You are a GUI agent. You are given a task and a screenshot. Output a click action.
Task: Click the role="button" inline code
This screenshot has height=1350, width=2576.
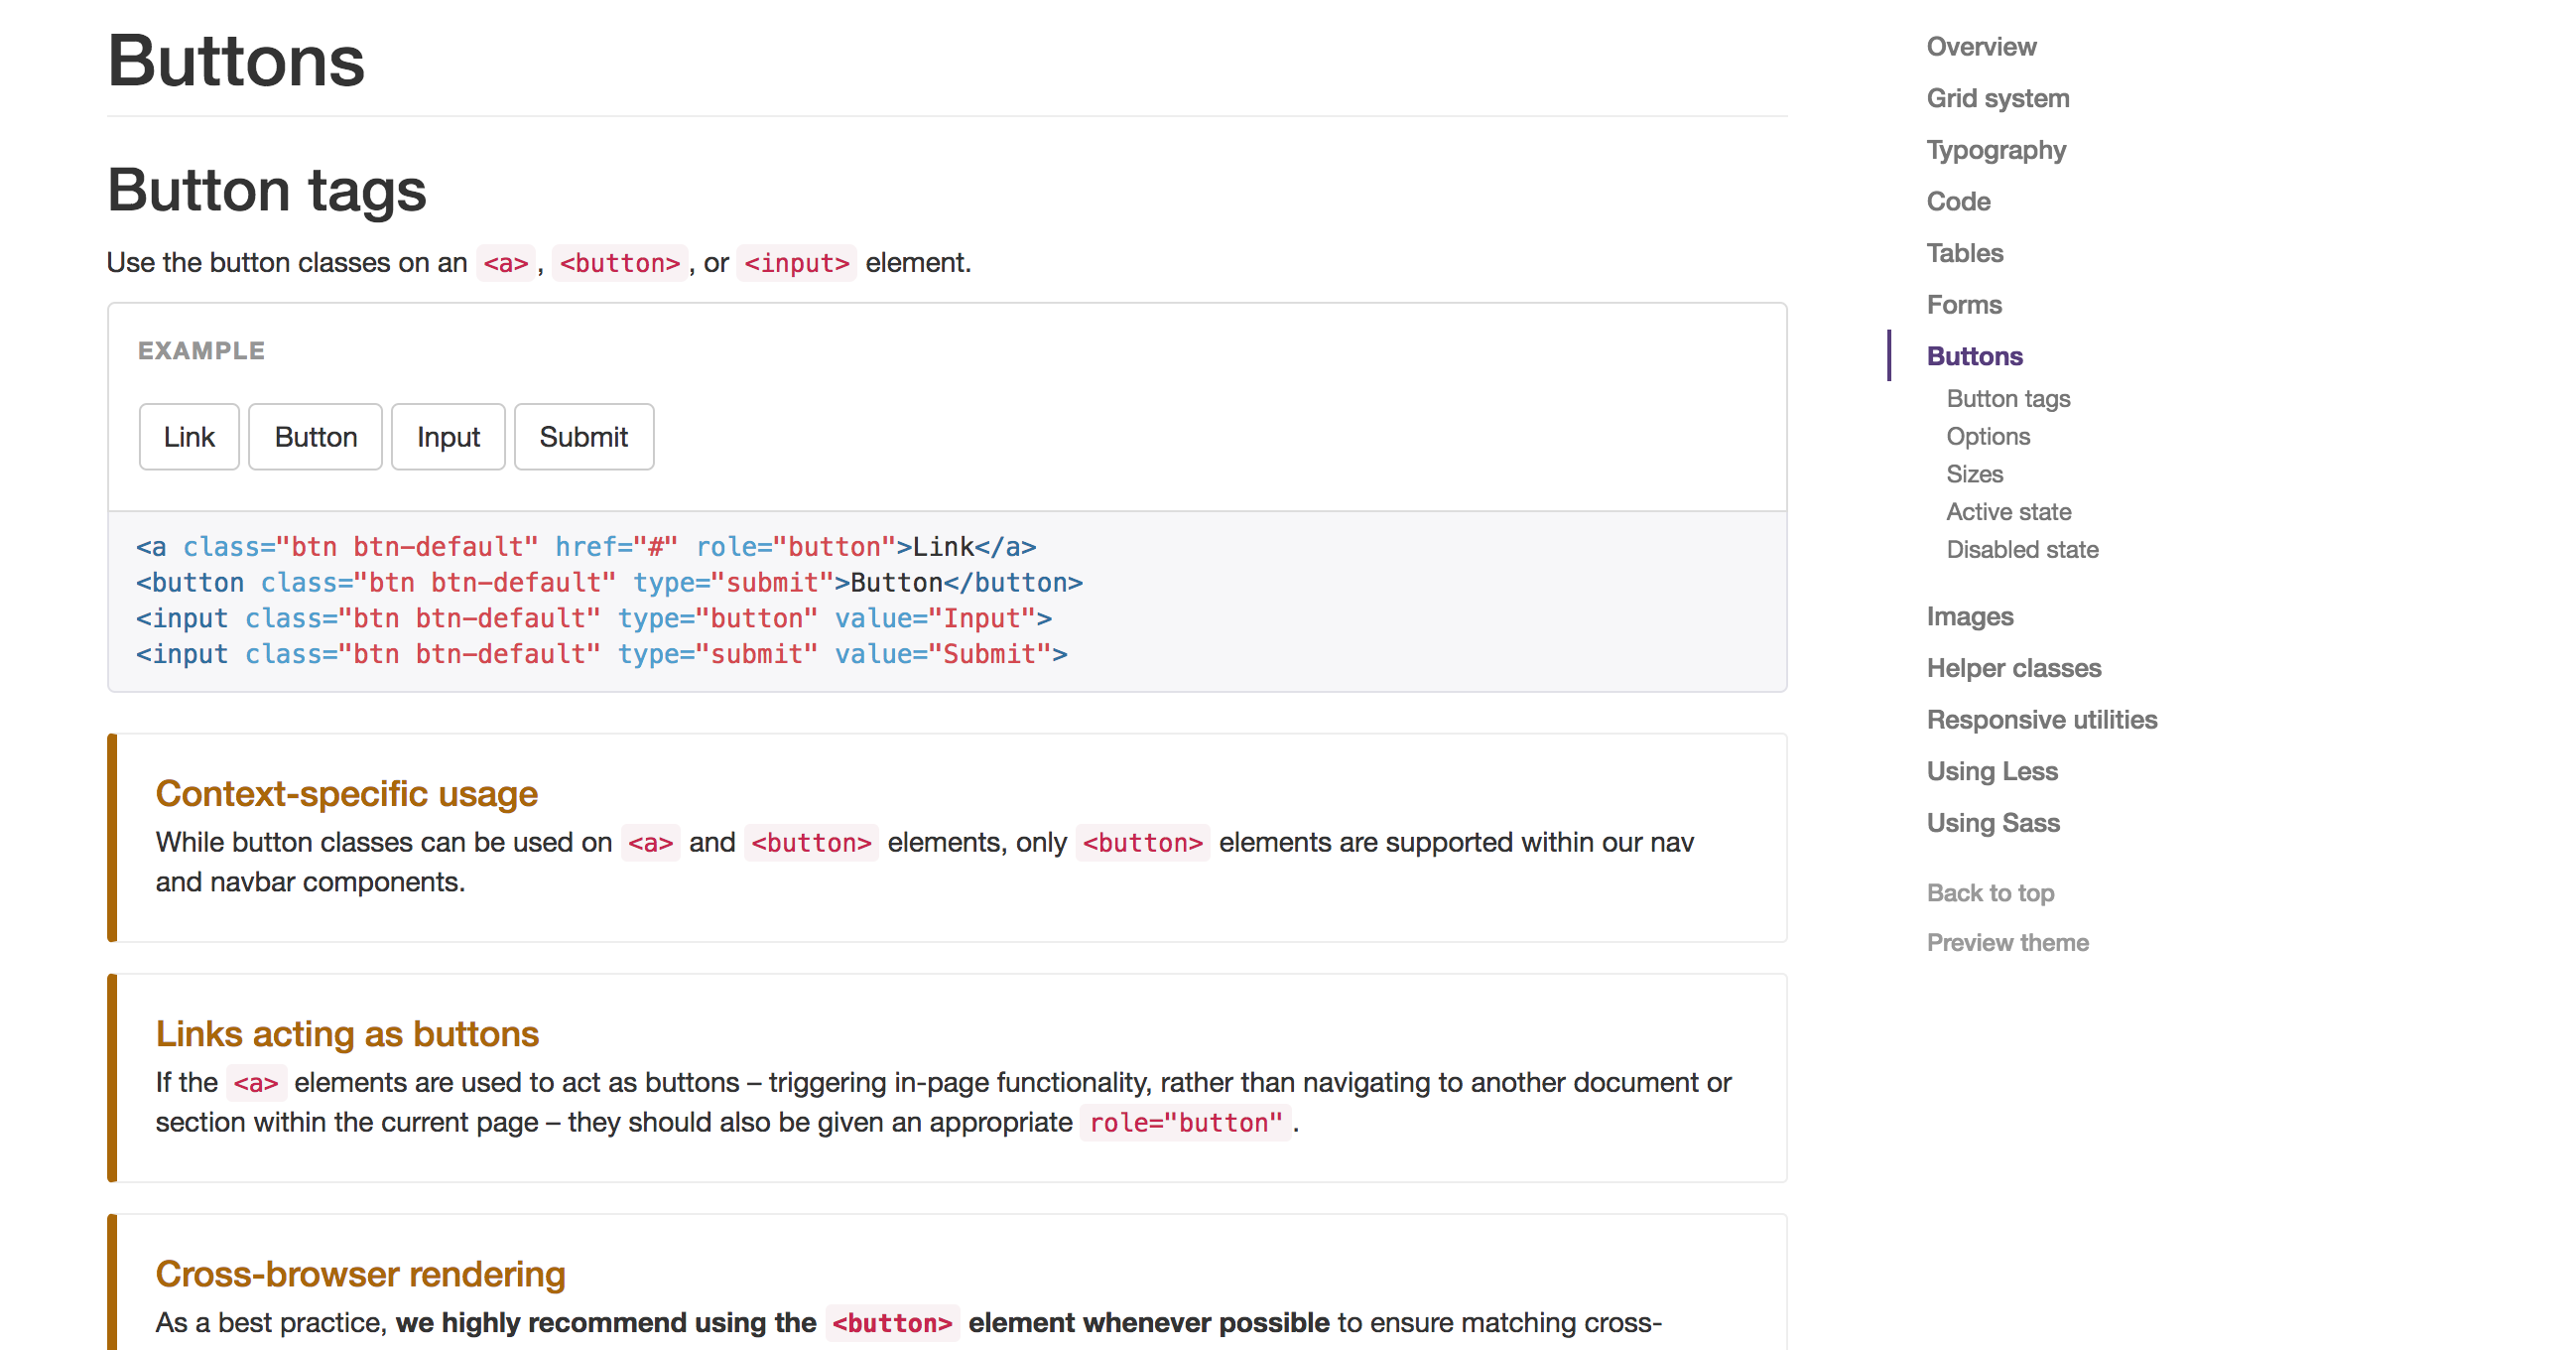pyautogui.click(x=1186, y=1123)
